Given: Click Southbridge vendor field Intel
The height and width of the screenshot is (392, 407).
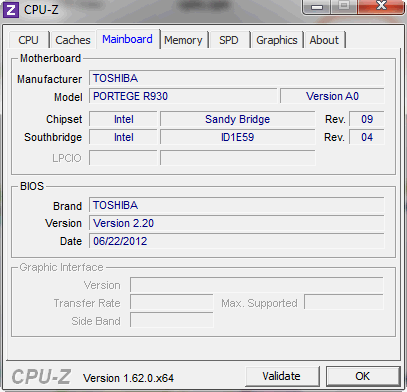Looking at the screenshot, I should (123, 137).
